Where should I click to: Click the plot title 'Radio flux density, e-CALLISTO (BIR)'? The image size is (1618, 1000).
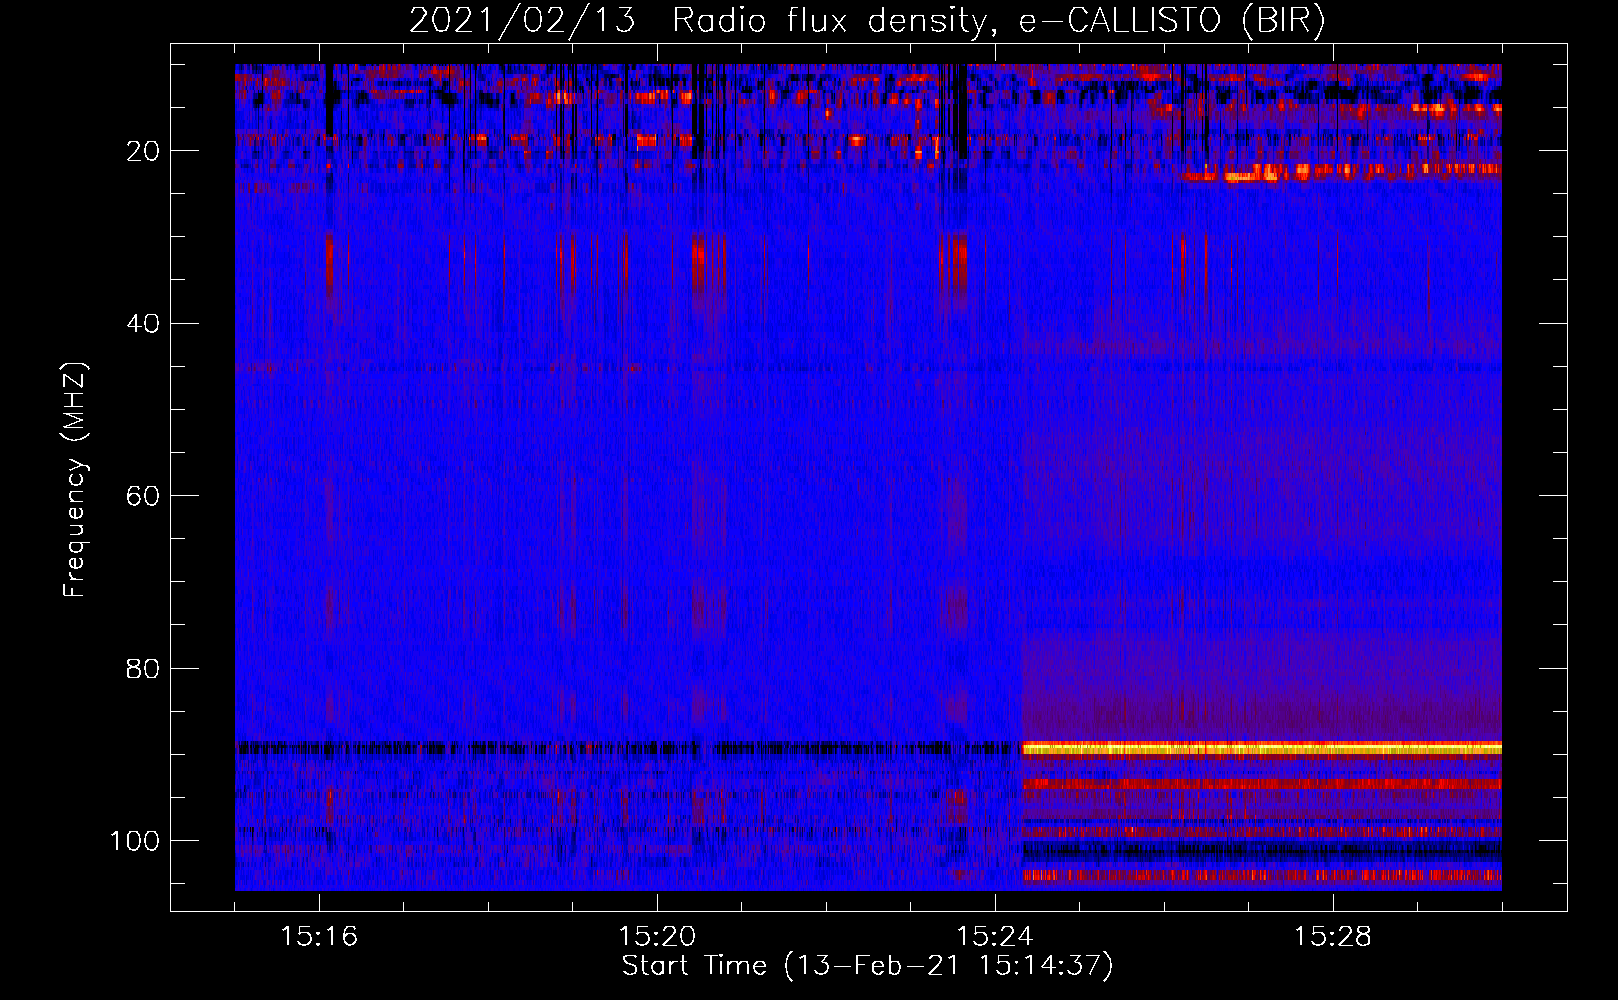click(999, 21)
